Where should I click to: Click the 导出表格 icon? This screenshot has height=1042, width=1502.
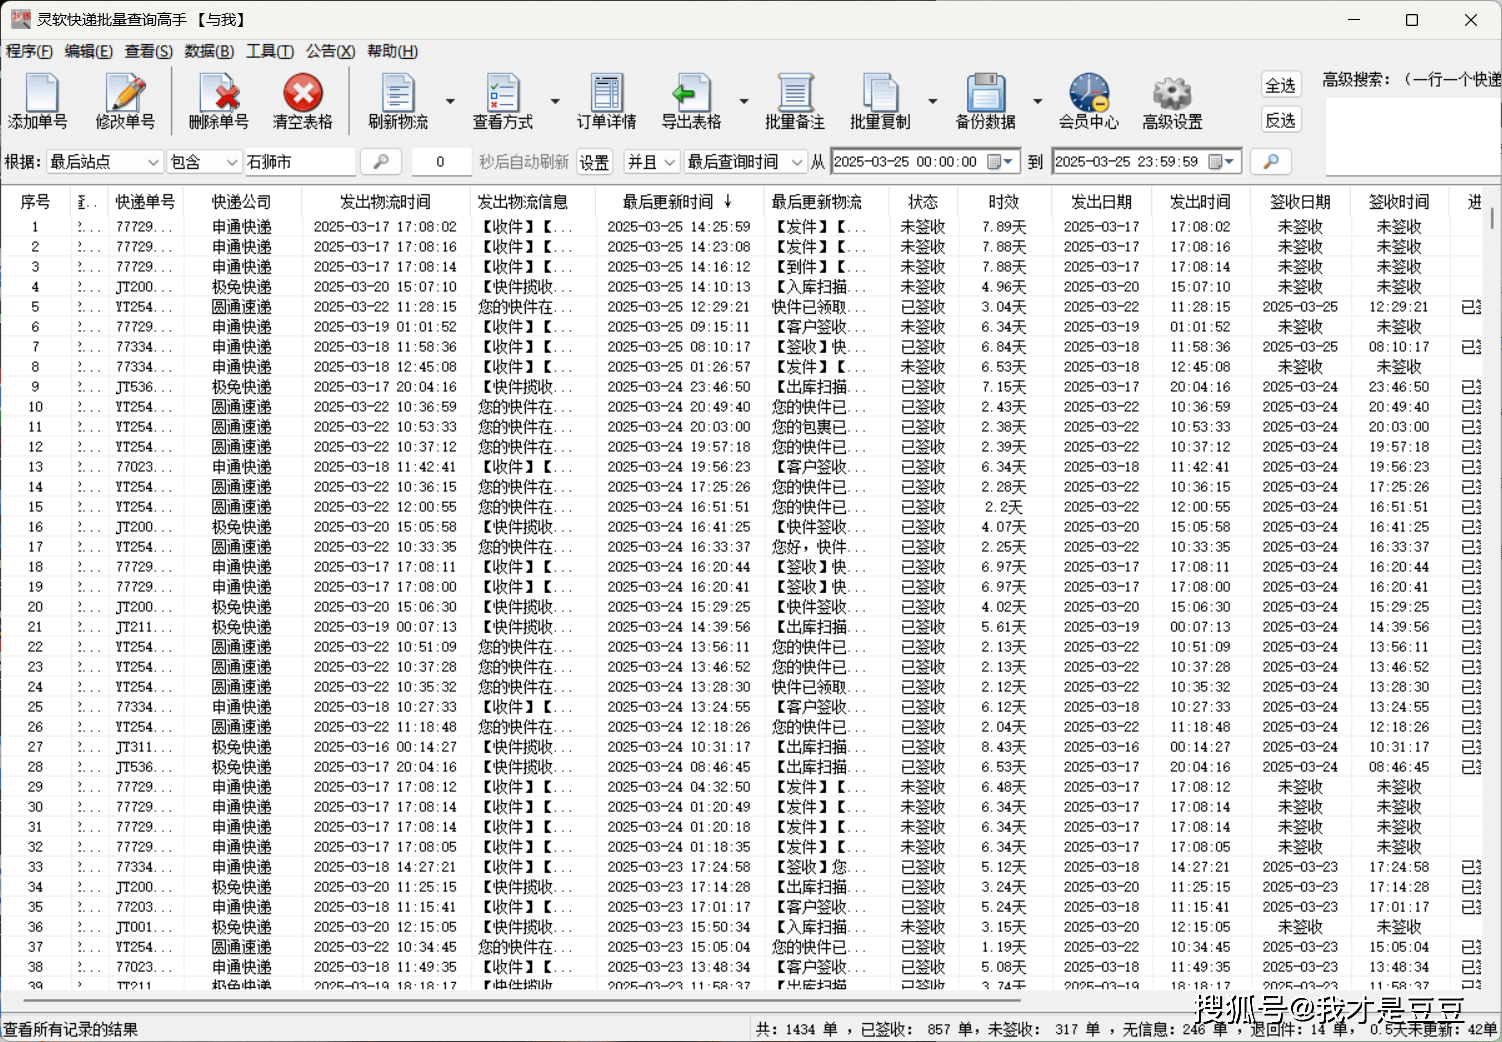[690, 102]
